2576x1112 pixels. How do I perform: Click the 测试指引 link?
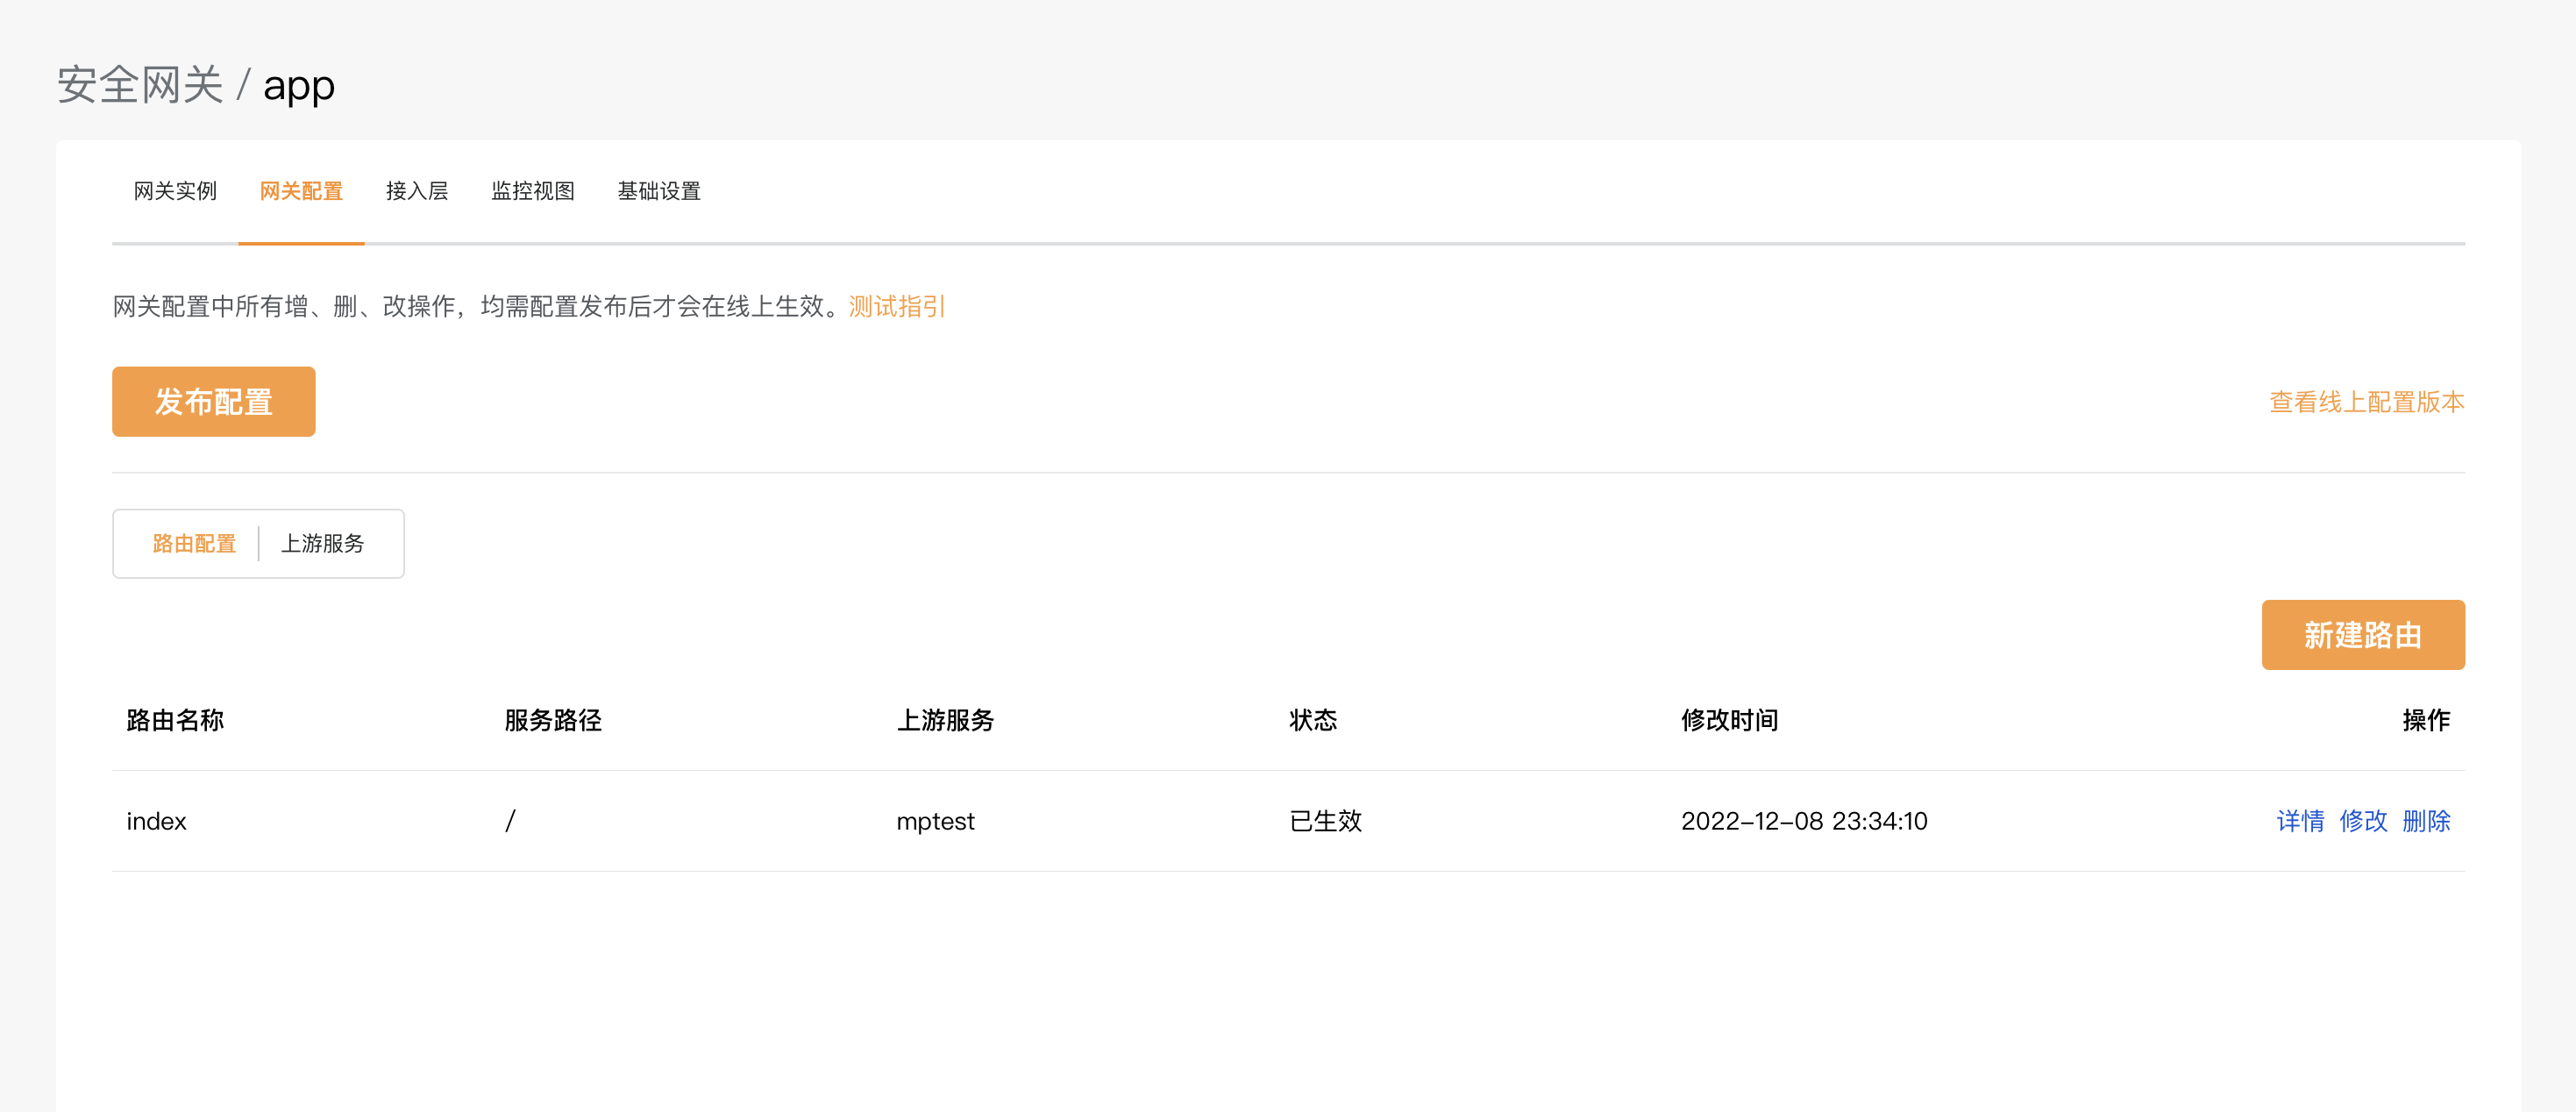(x=896, y=306)
